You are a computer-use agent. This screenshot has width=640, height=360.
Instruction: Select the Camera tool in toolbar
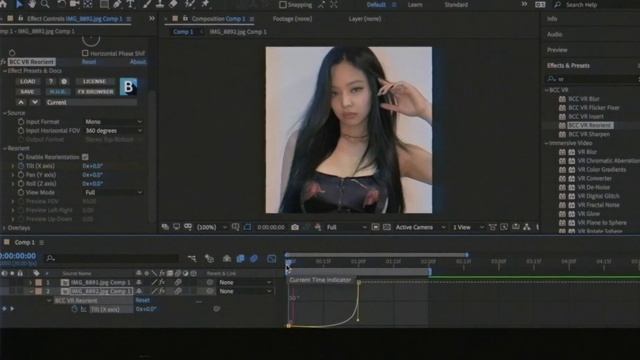coord(74,4)
